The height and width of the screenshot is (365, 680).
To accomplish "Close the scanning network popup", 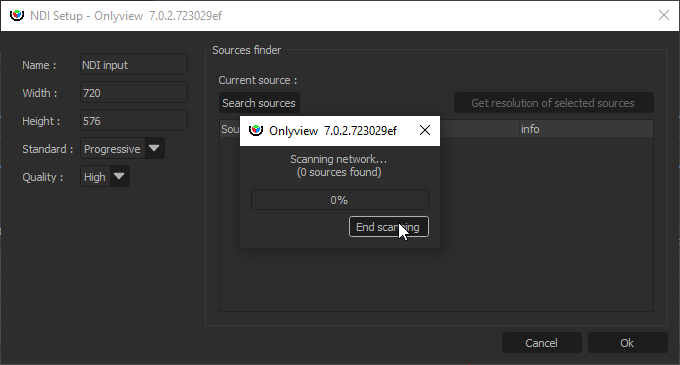I will 425,130.
